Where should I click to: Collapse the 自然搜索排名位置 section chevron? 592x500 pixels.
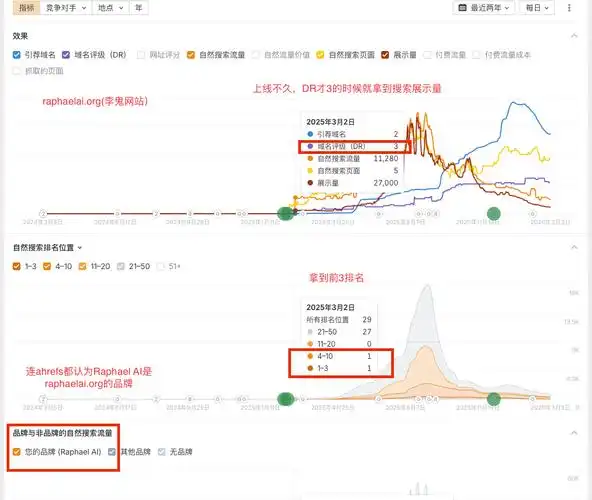(x=574, y=247)
